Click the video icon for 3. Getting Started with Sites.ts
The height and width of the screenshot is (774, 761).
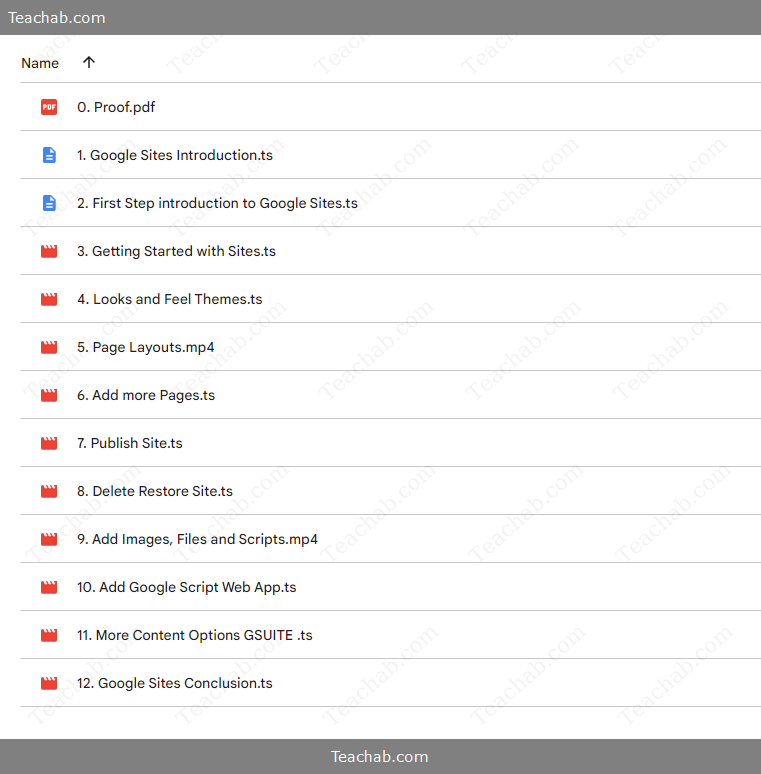(x=49, y=251)
